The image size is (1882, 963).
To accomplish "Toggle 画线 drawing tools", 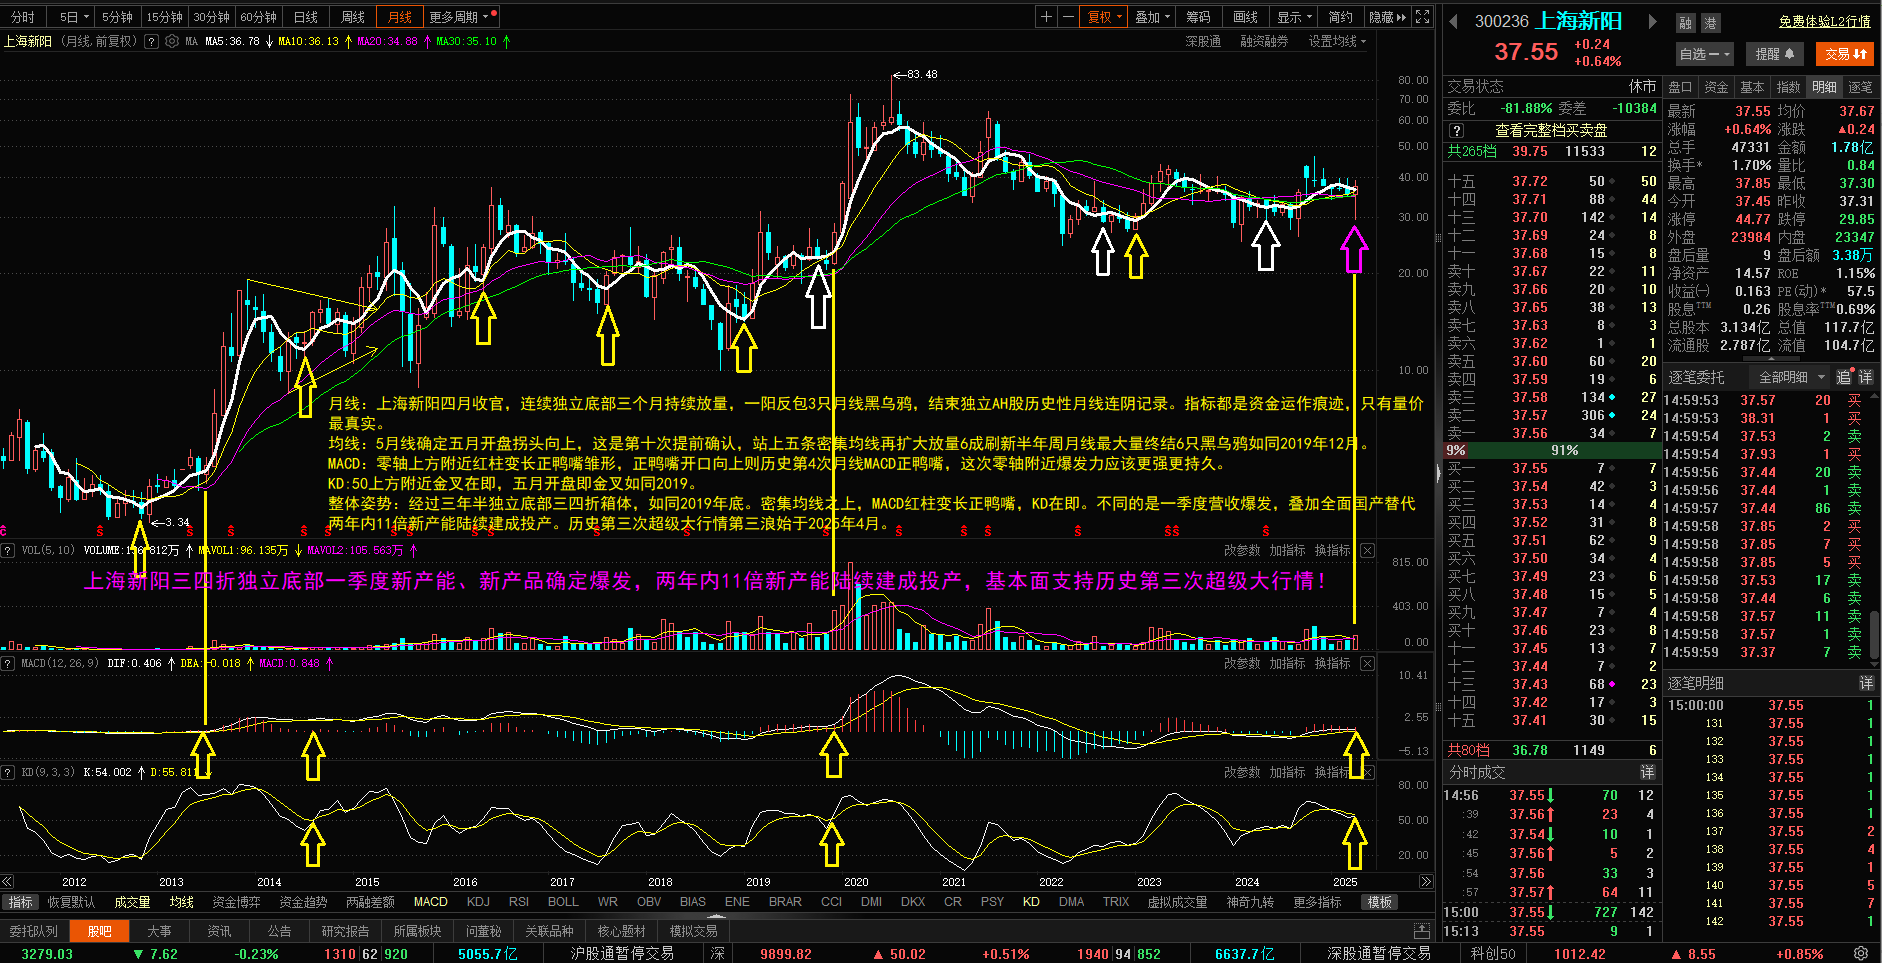I will point(1246,17).
